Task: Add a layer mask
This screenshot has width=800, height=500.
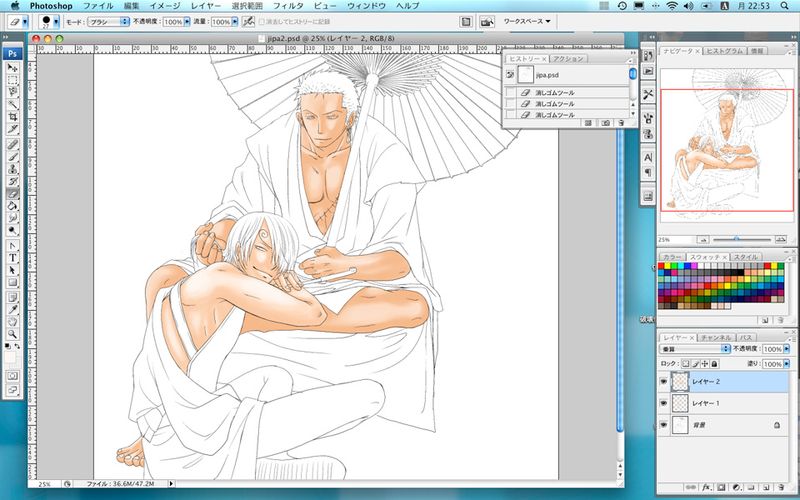Action: click(x=721, y=488)
